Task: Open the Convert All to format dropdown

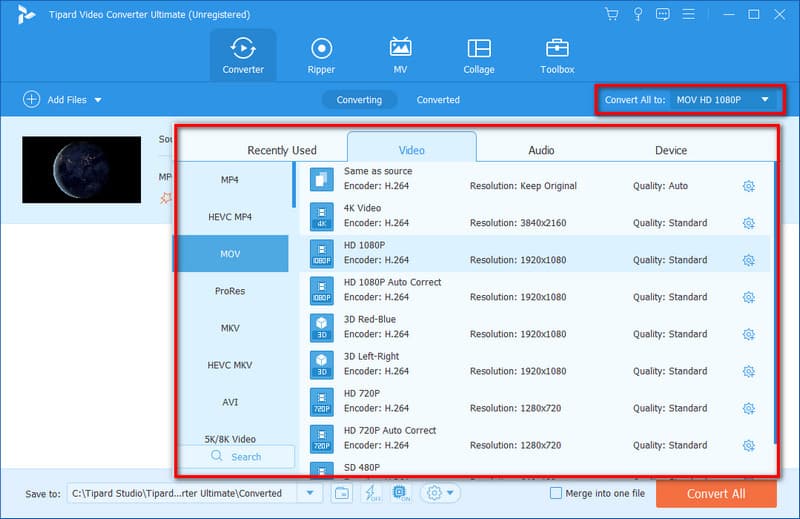Action: [724, 100]
